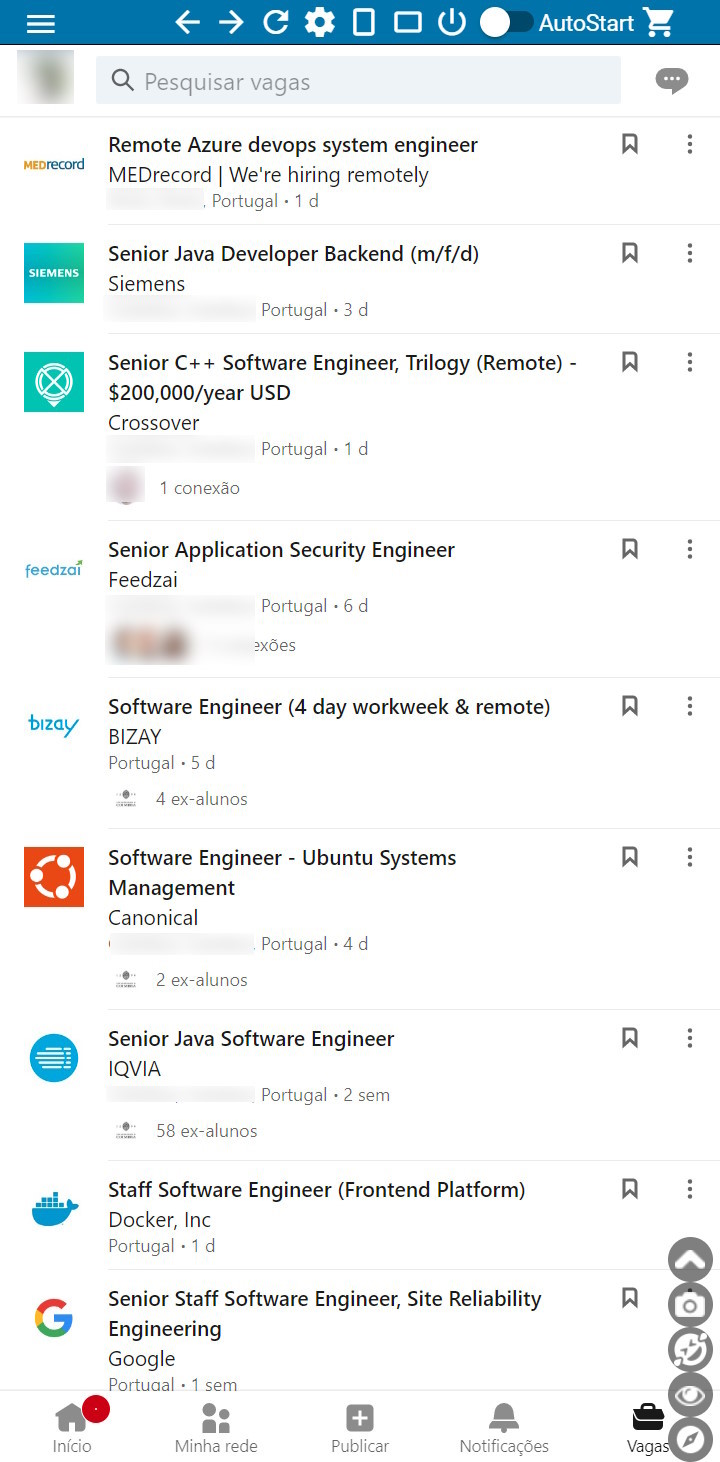
Task: Expand options menu for BIZAY job
Action: [690, 707]
